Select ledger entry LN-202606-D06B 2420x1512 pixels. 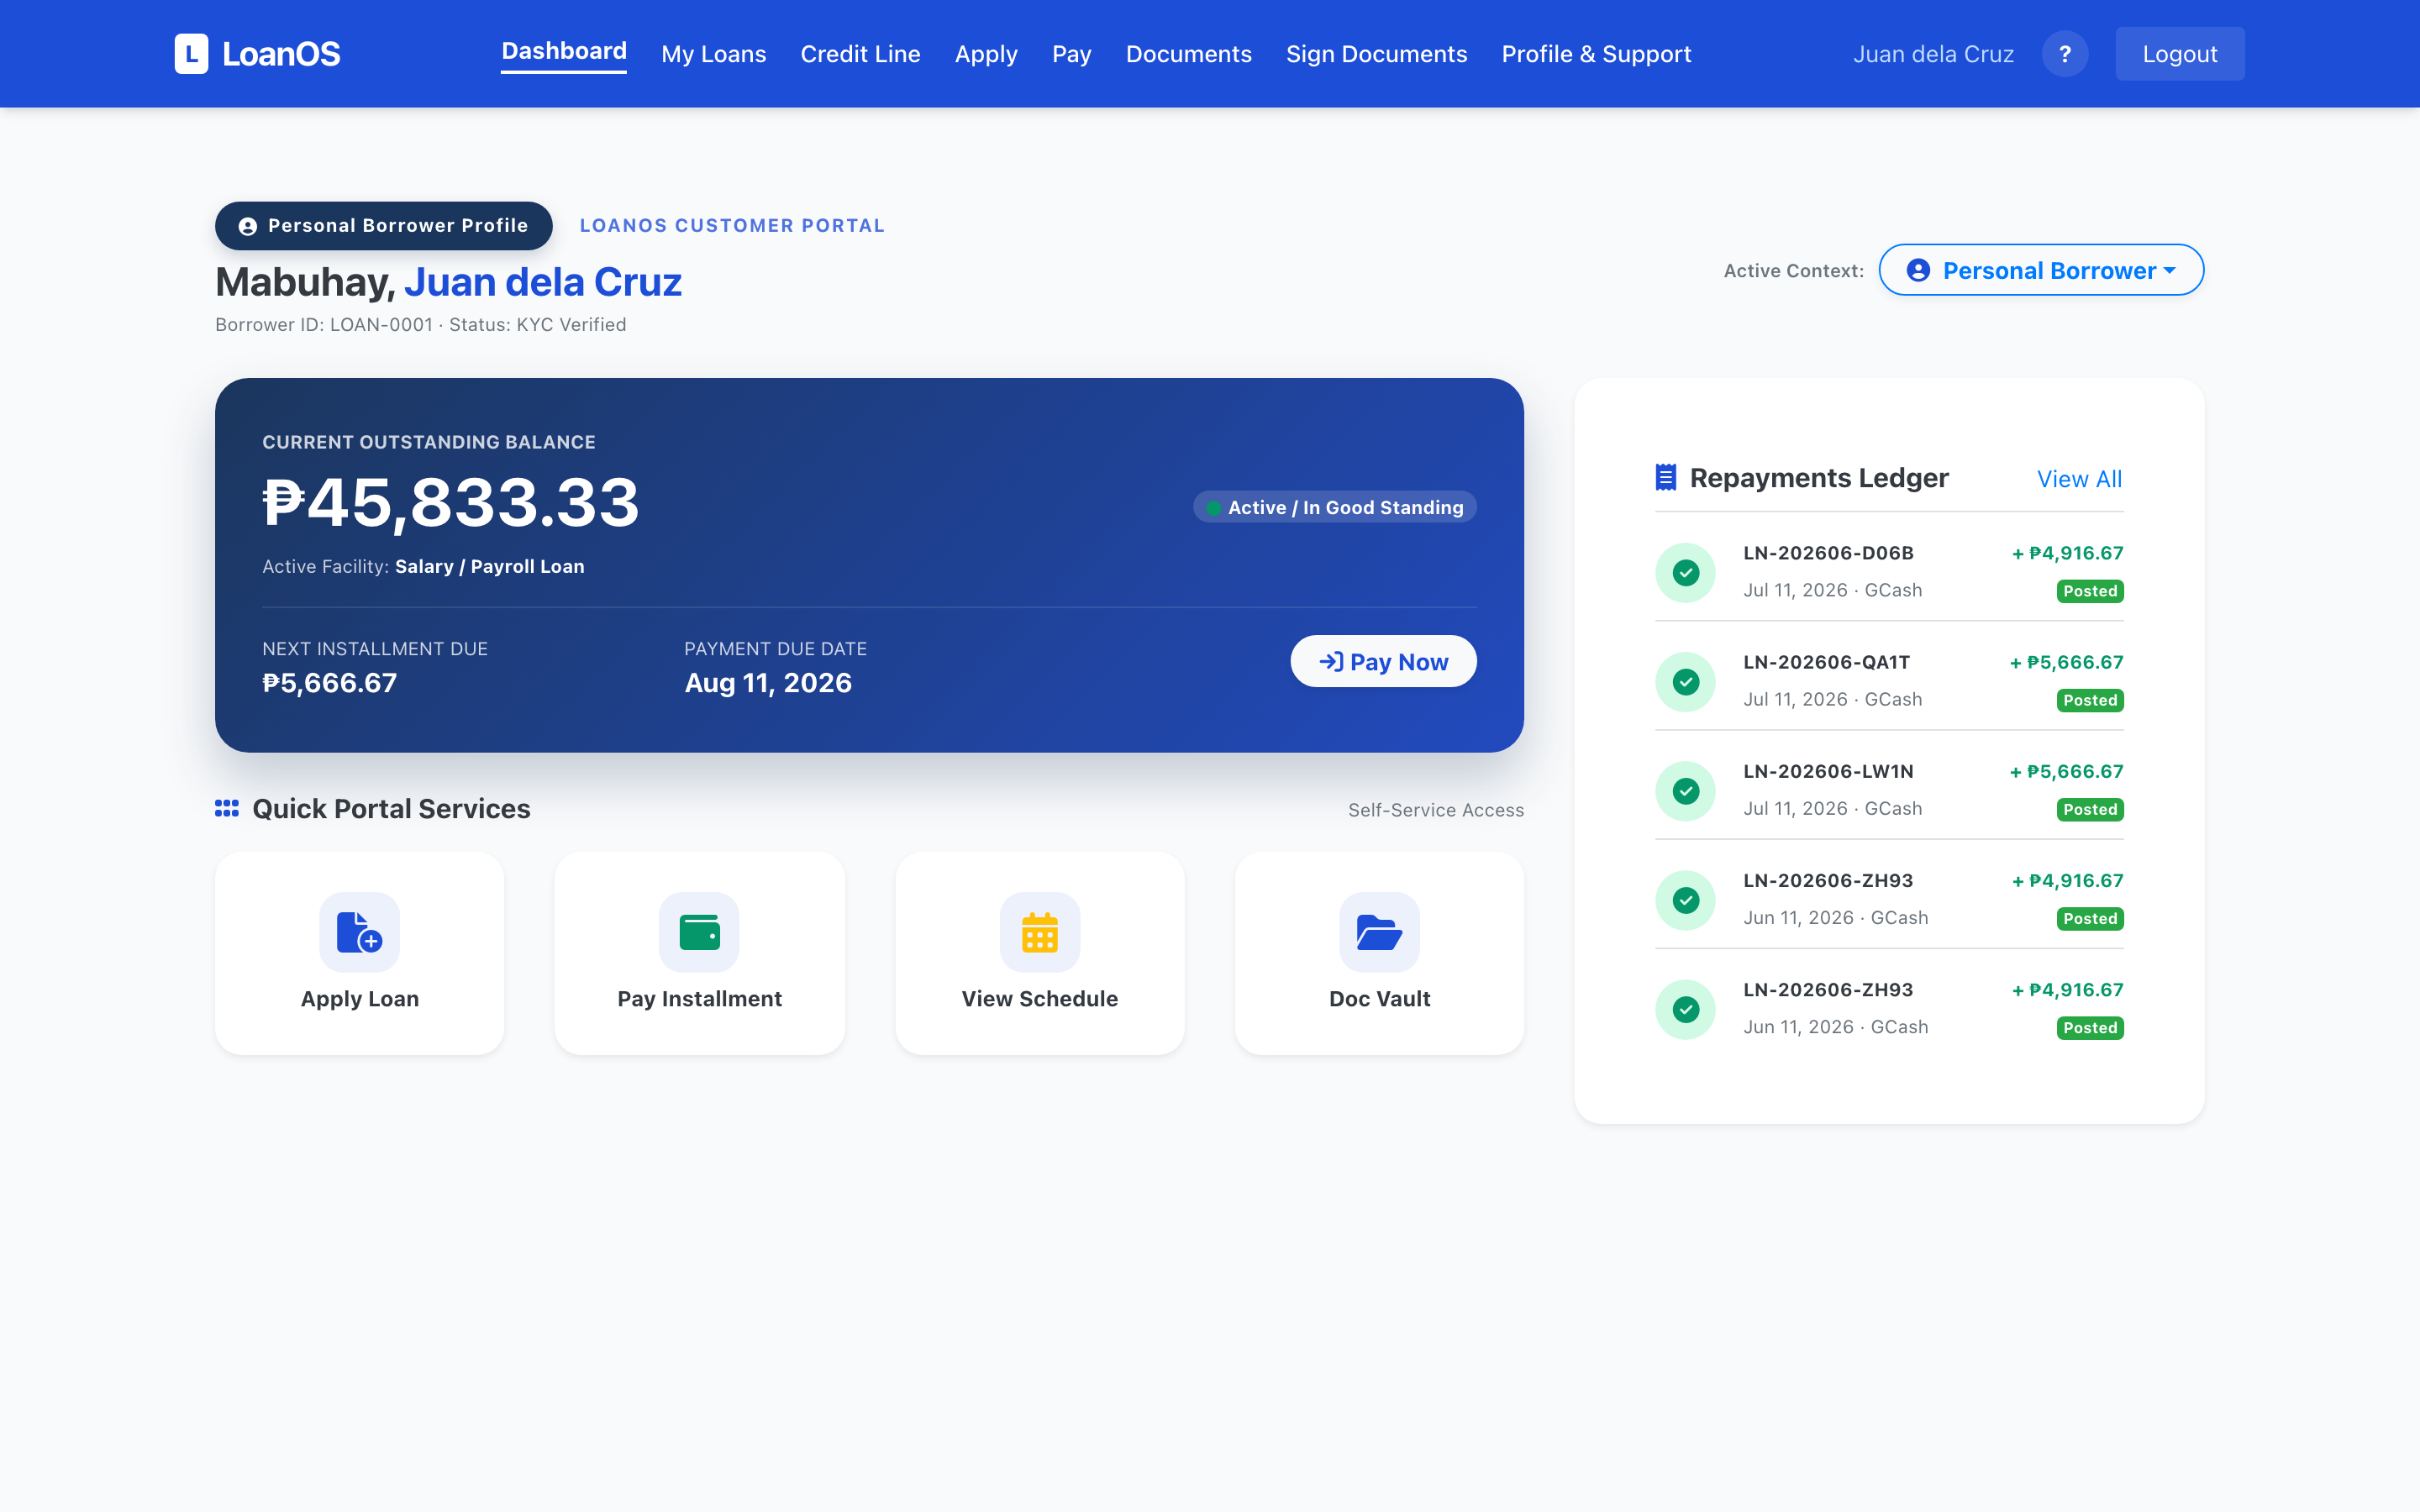(1889, 572)
